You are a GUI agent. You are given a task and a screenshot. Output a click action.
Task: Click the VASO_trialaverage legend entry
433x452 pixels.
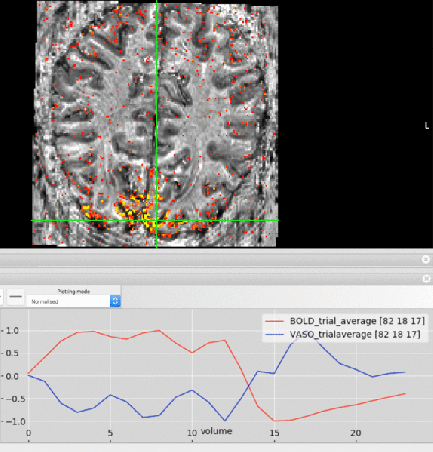(342, 334)
